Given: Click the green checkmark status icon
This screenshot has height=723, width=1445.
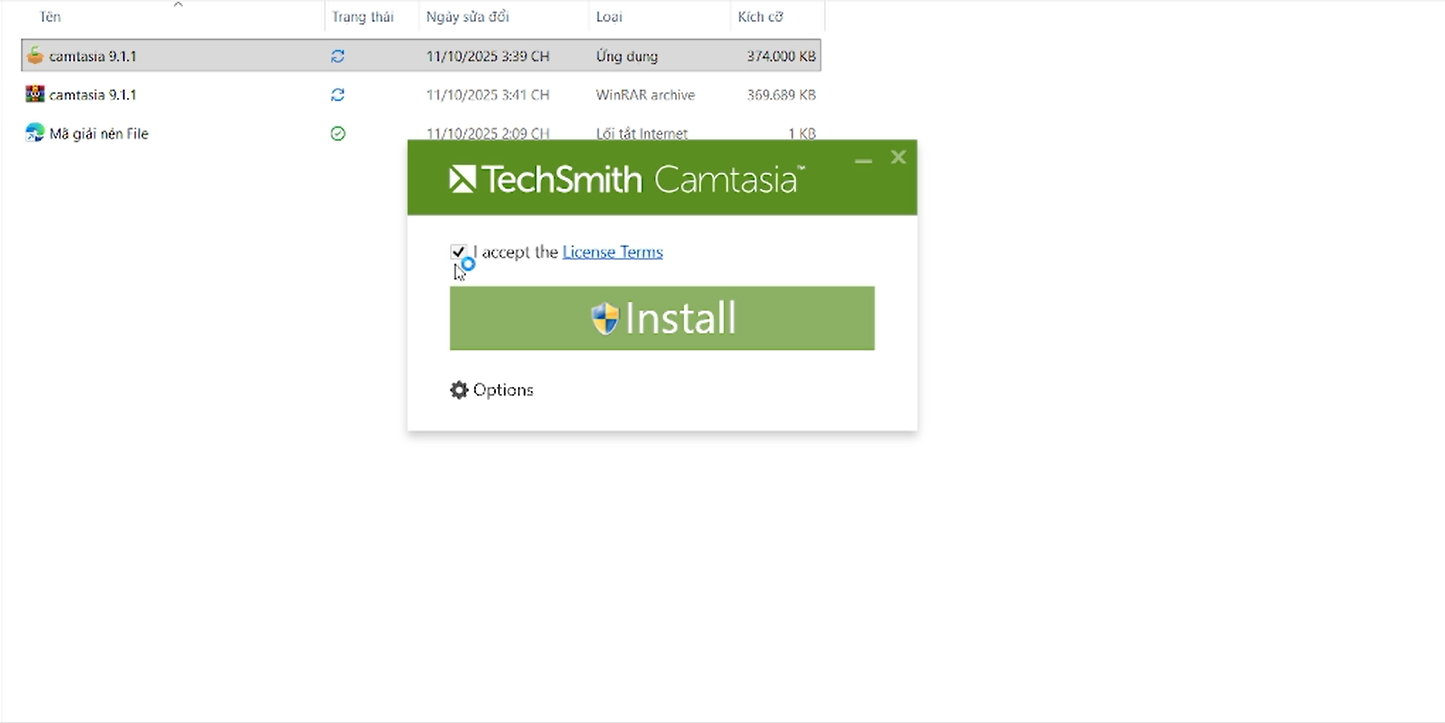Looking at the screenshot, I should 338,133.
